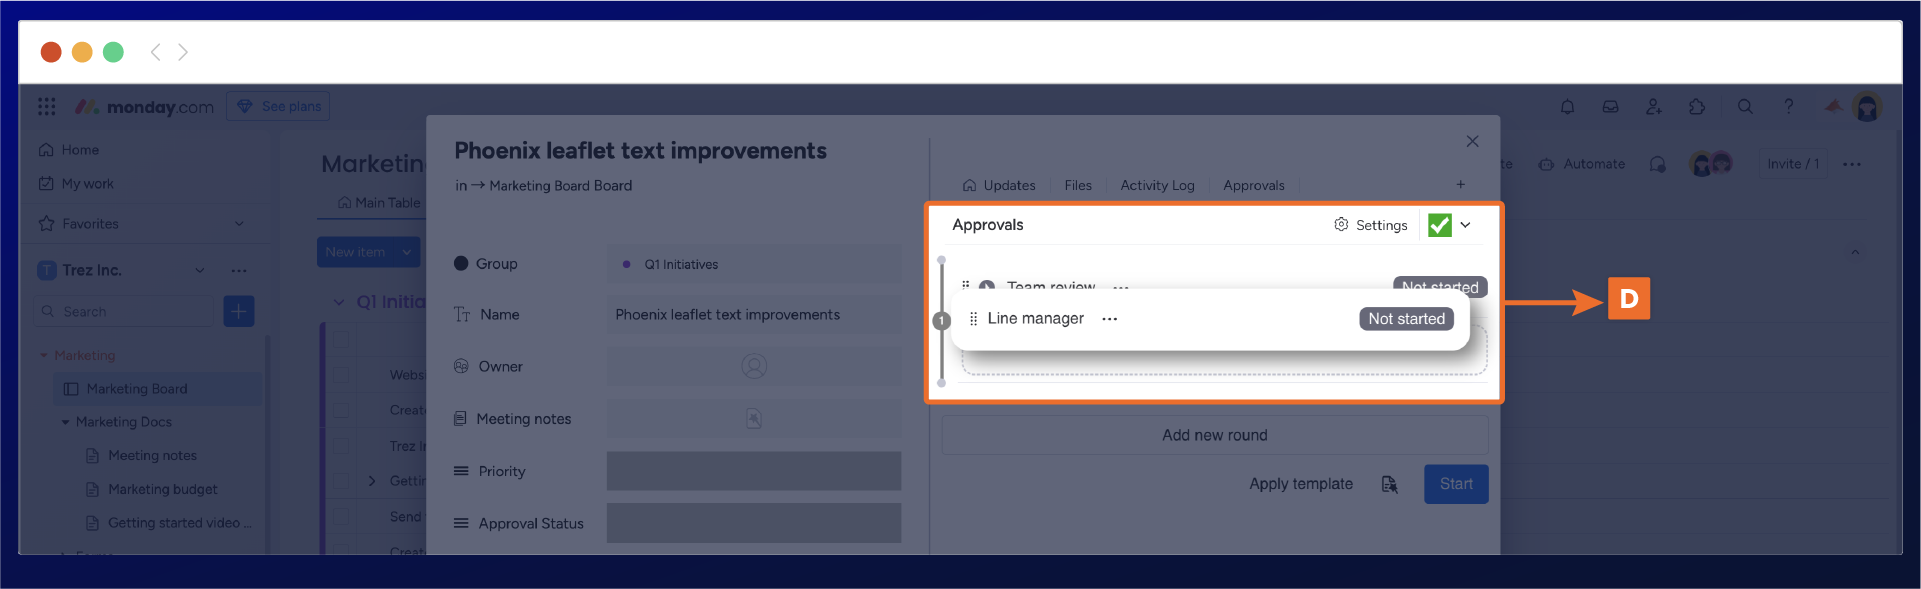
Task: Tick the checkbox beside the Trez row
Action: [x=341, y=446]
